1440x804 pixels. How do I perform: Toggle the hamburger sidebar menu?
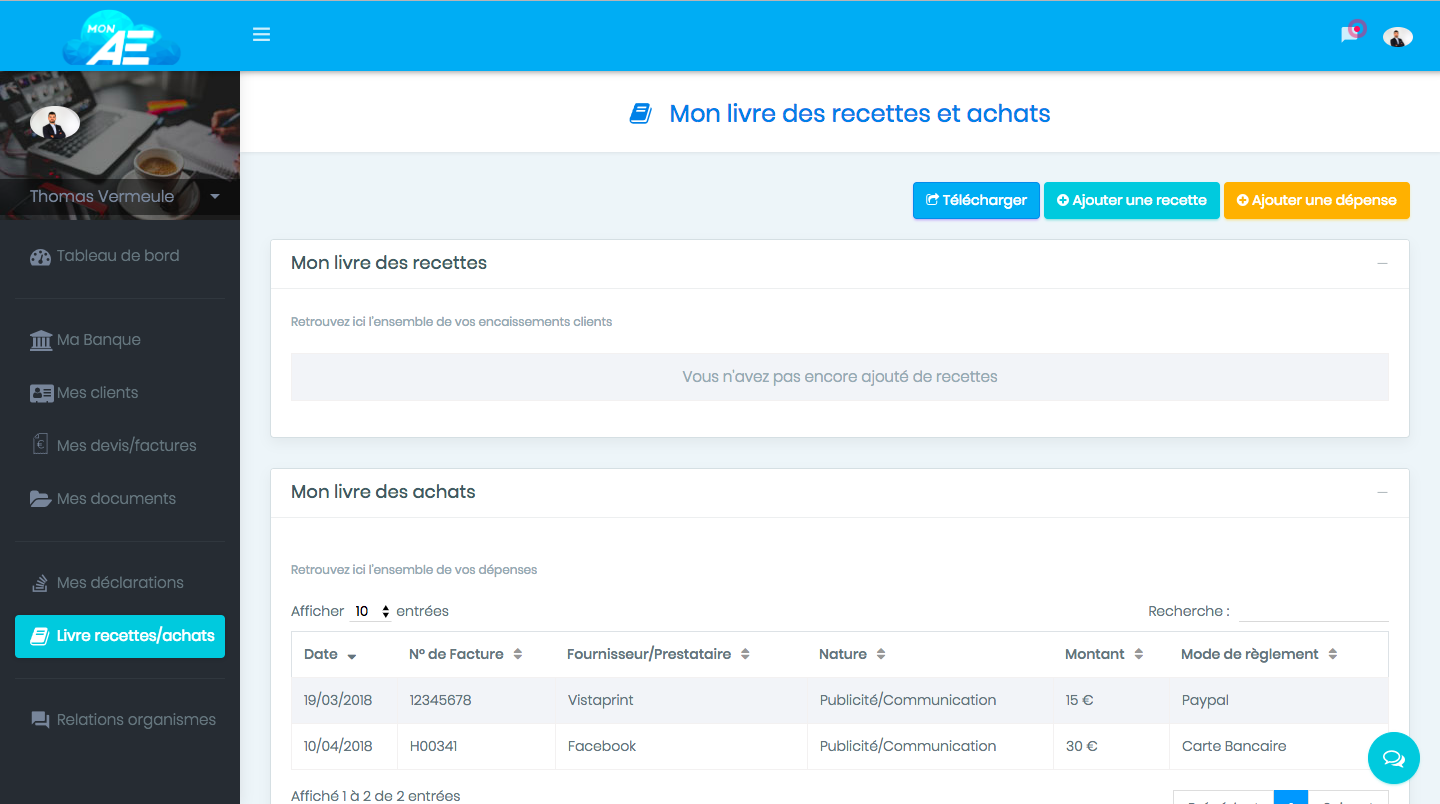(262, 35)
